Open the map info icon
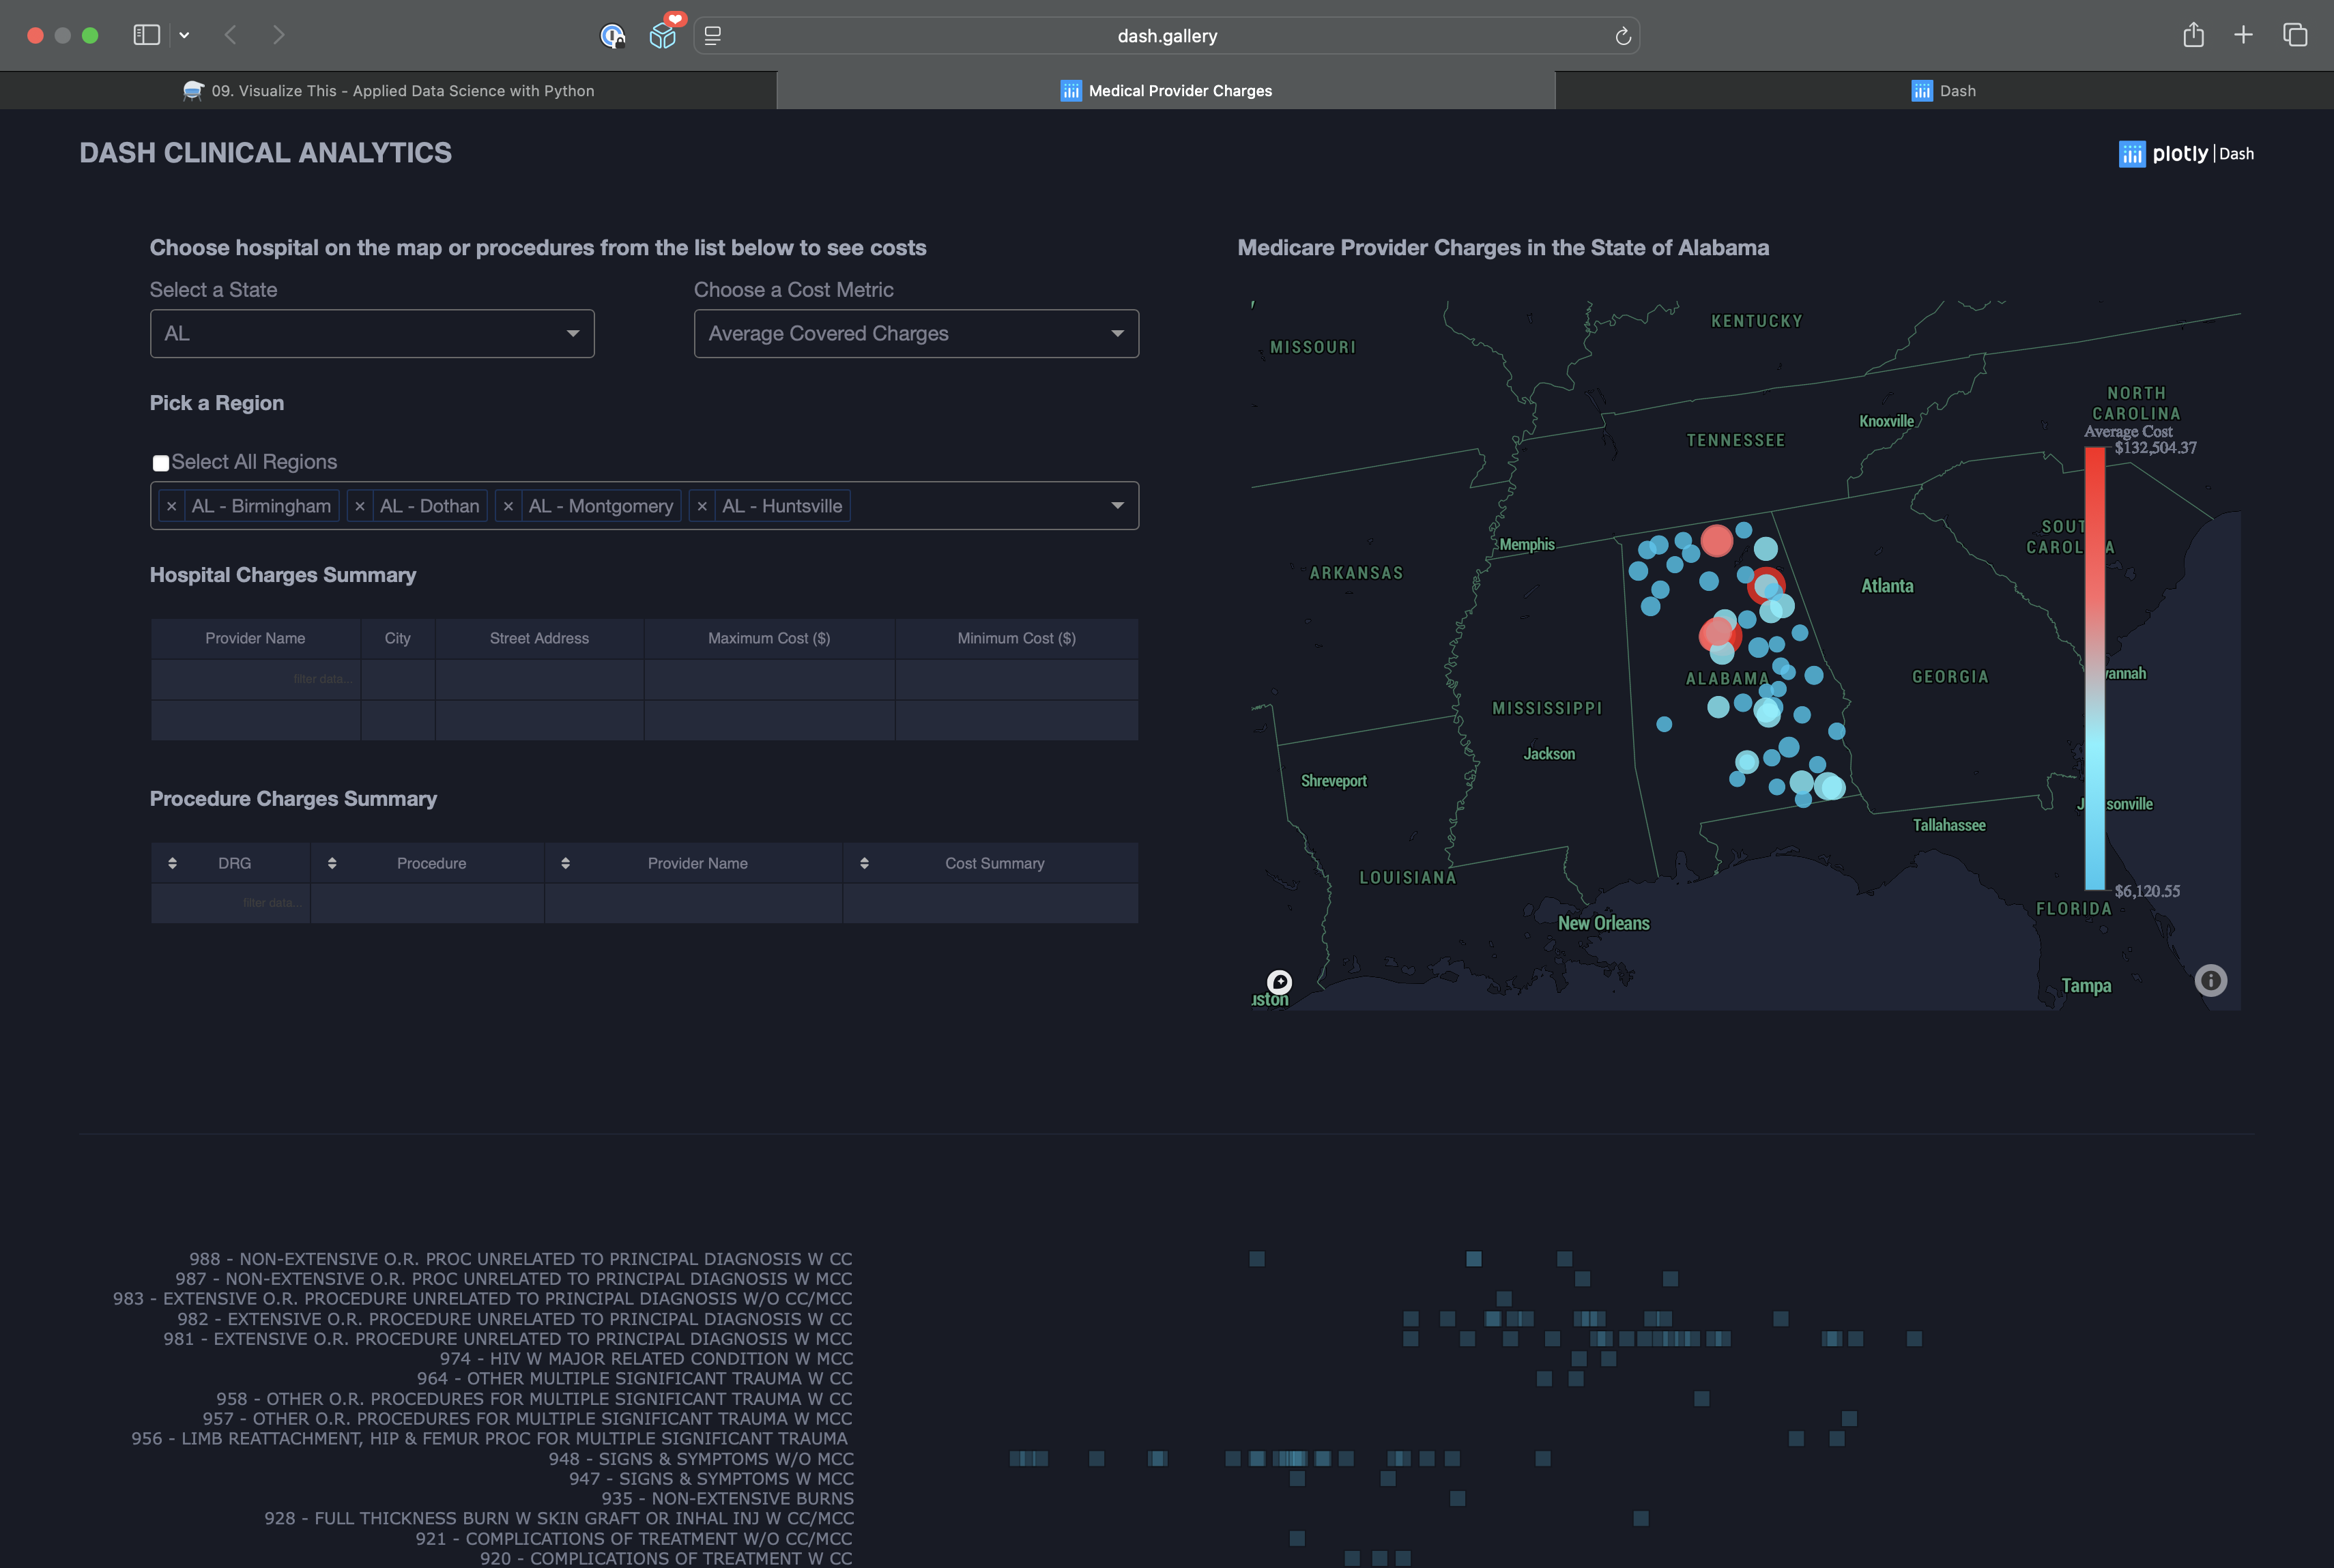The height and width of the screenshot is (1568, 2334). [2210, 980]
